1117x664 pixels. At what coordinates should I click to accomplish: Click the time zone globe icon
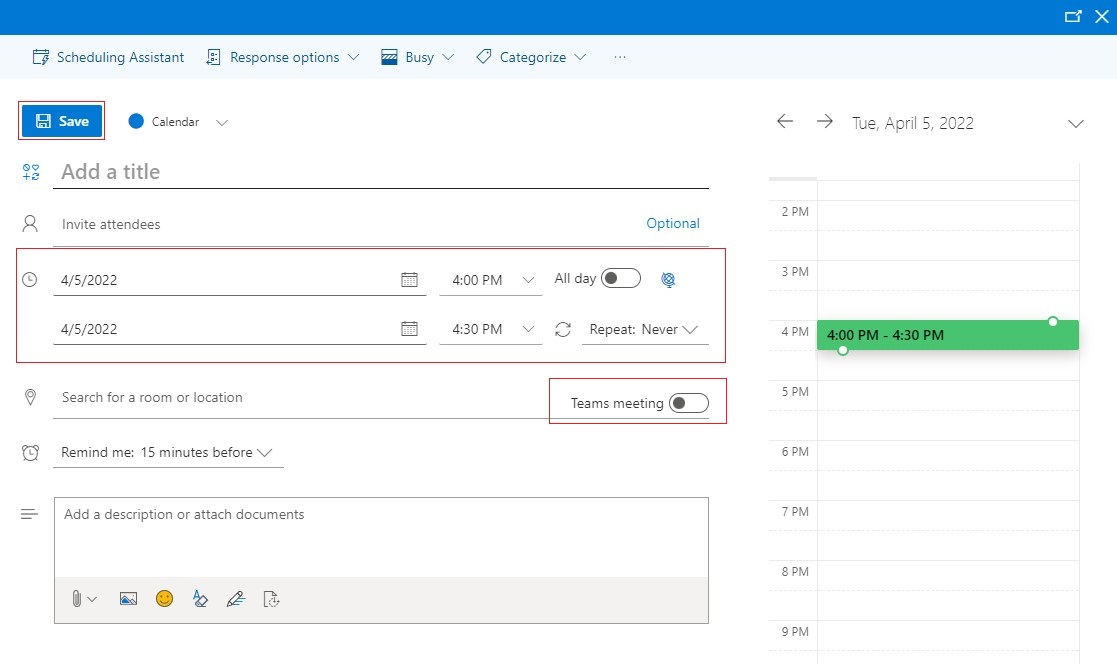coord(668,280)
